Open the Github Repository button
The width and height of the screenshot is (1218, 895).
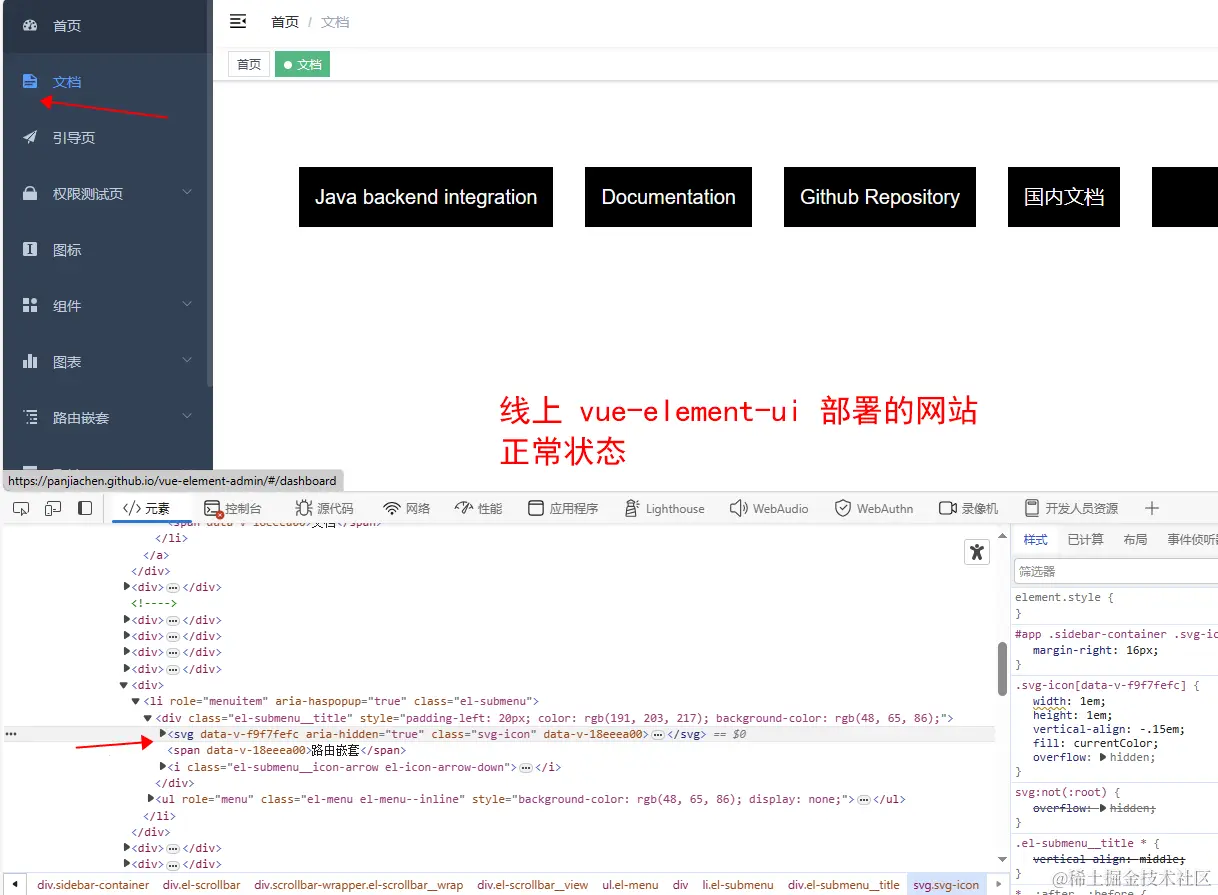tap(880, 197)
